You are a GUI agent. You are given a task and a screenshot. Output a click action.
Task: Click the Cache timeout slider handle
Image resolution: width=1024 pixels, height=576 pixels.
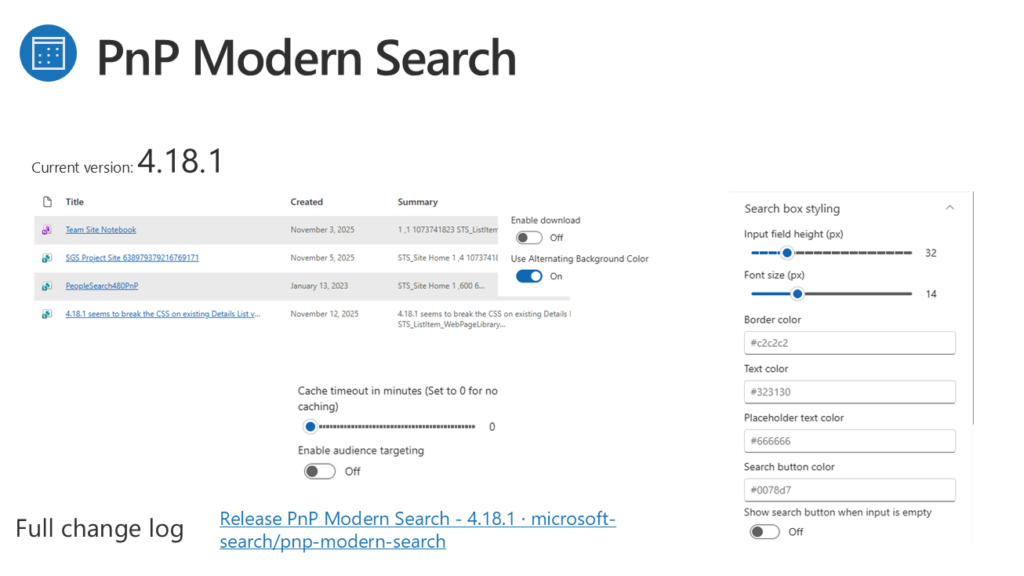click(x=310, y=427)
